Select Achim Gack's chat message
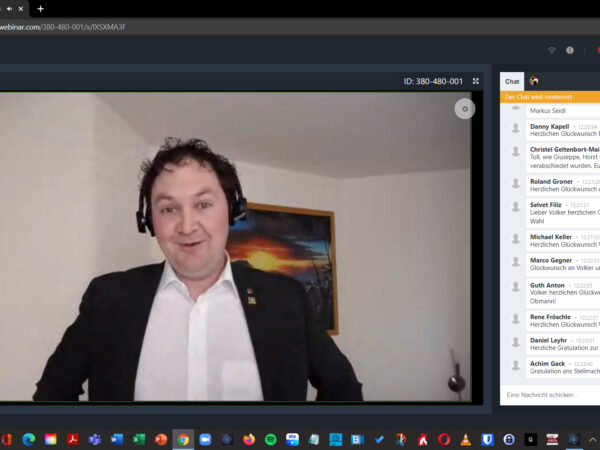The image size is (600, 450). (563, 367)
